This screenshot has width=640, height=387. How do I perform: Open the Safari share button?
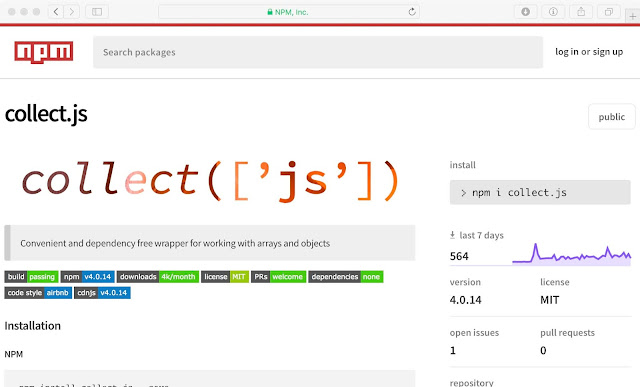[x=581, y=12]
